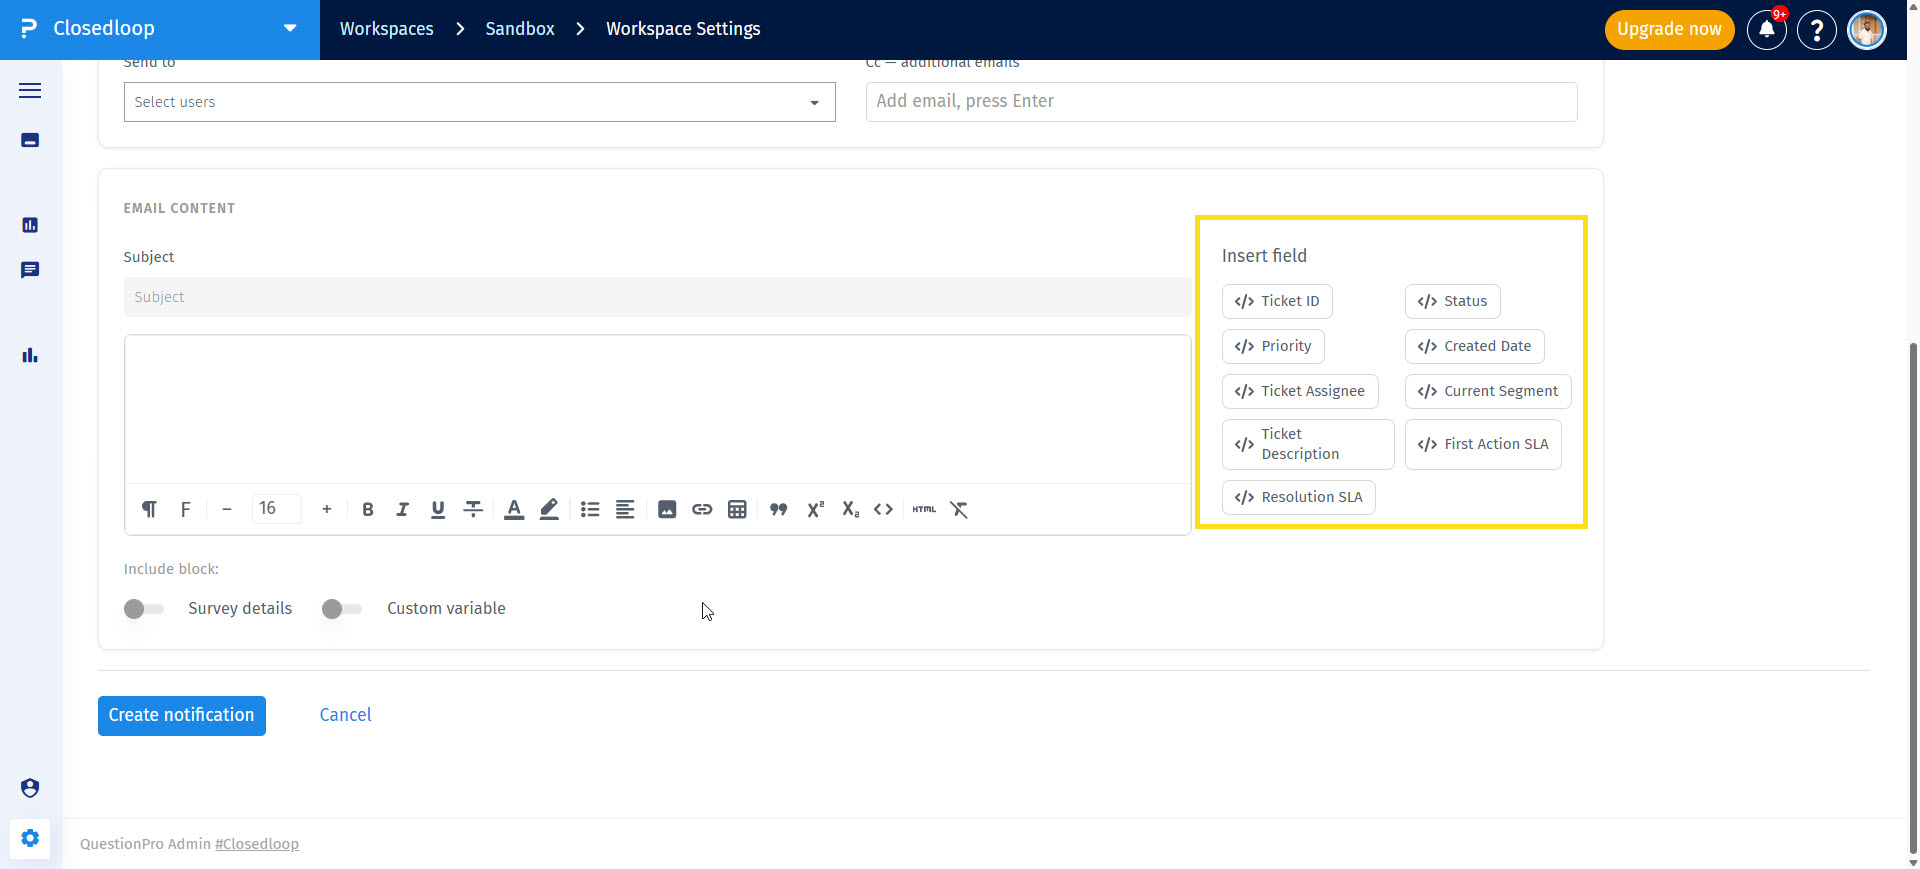Toggle strikethrough formatting

pyautogui.click(x=473, y=509)
